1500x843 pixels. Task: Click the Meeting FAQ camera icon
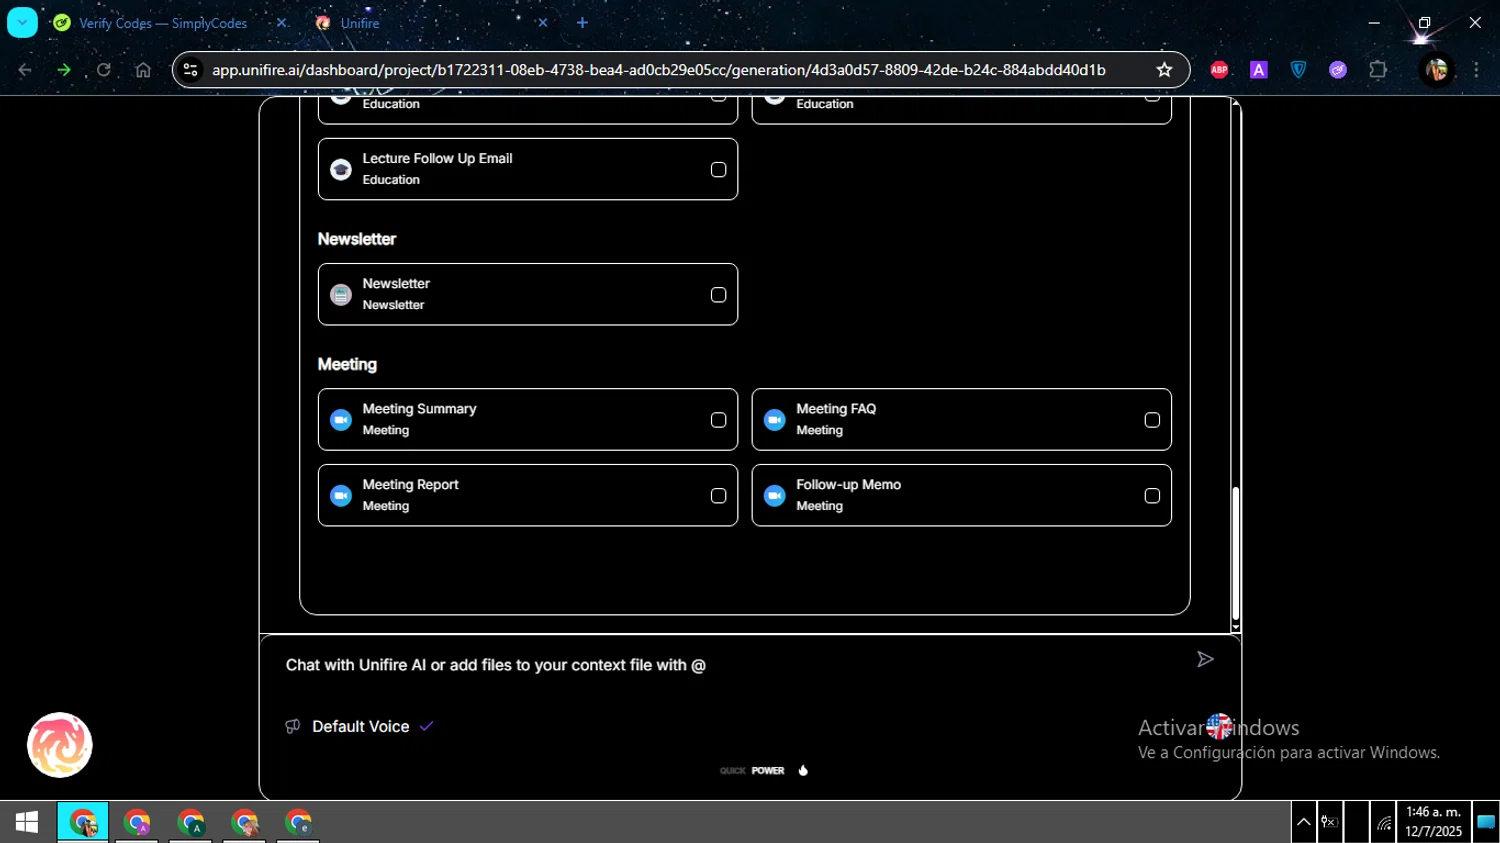point(775,420)
